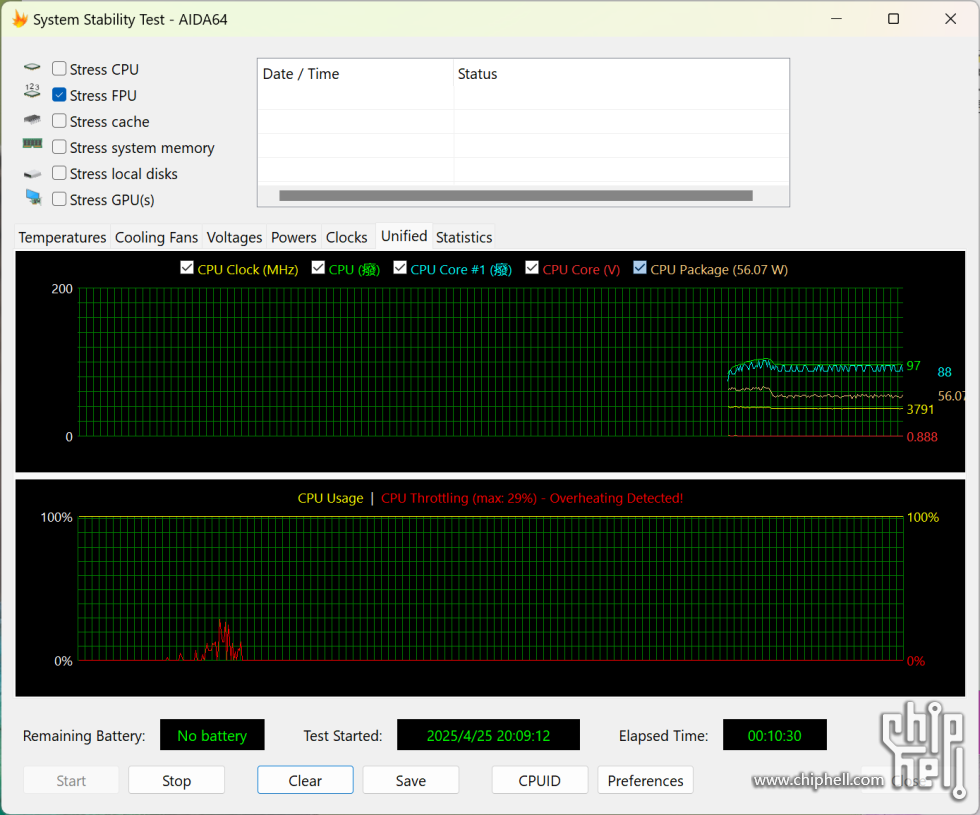Open the Voltages tab
Viewport: 980px width, 815px height.
click(x=234, y=238)
